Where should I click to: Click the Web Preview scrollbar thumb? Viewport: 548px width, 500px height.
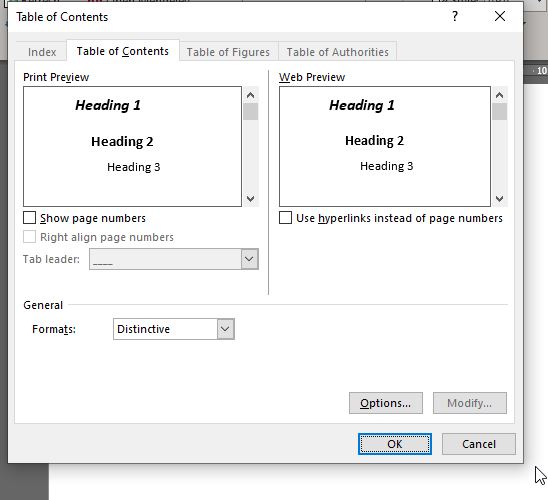click(x=499, y=112)
